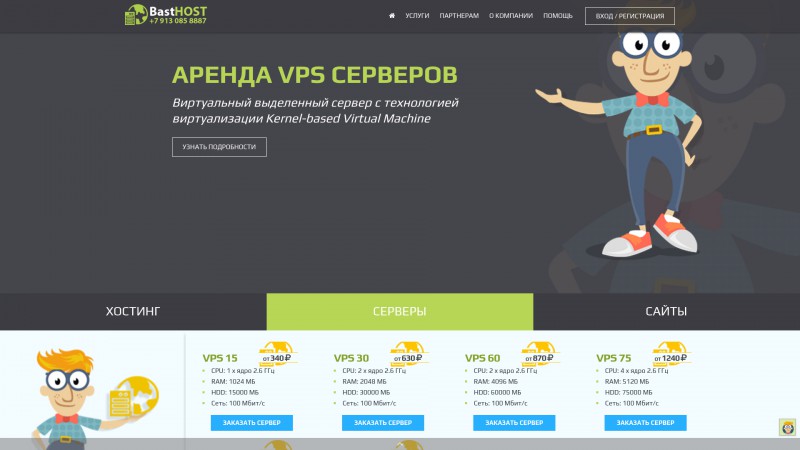Click the VPS 75 price badge icon
This screenshot has width=800, height=450.
(671, 354)
